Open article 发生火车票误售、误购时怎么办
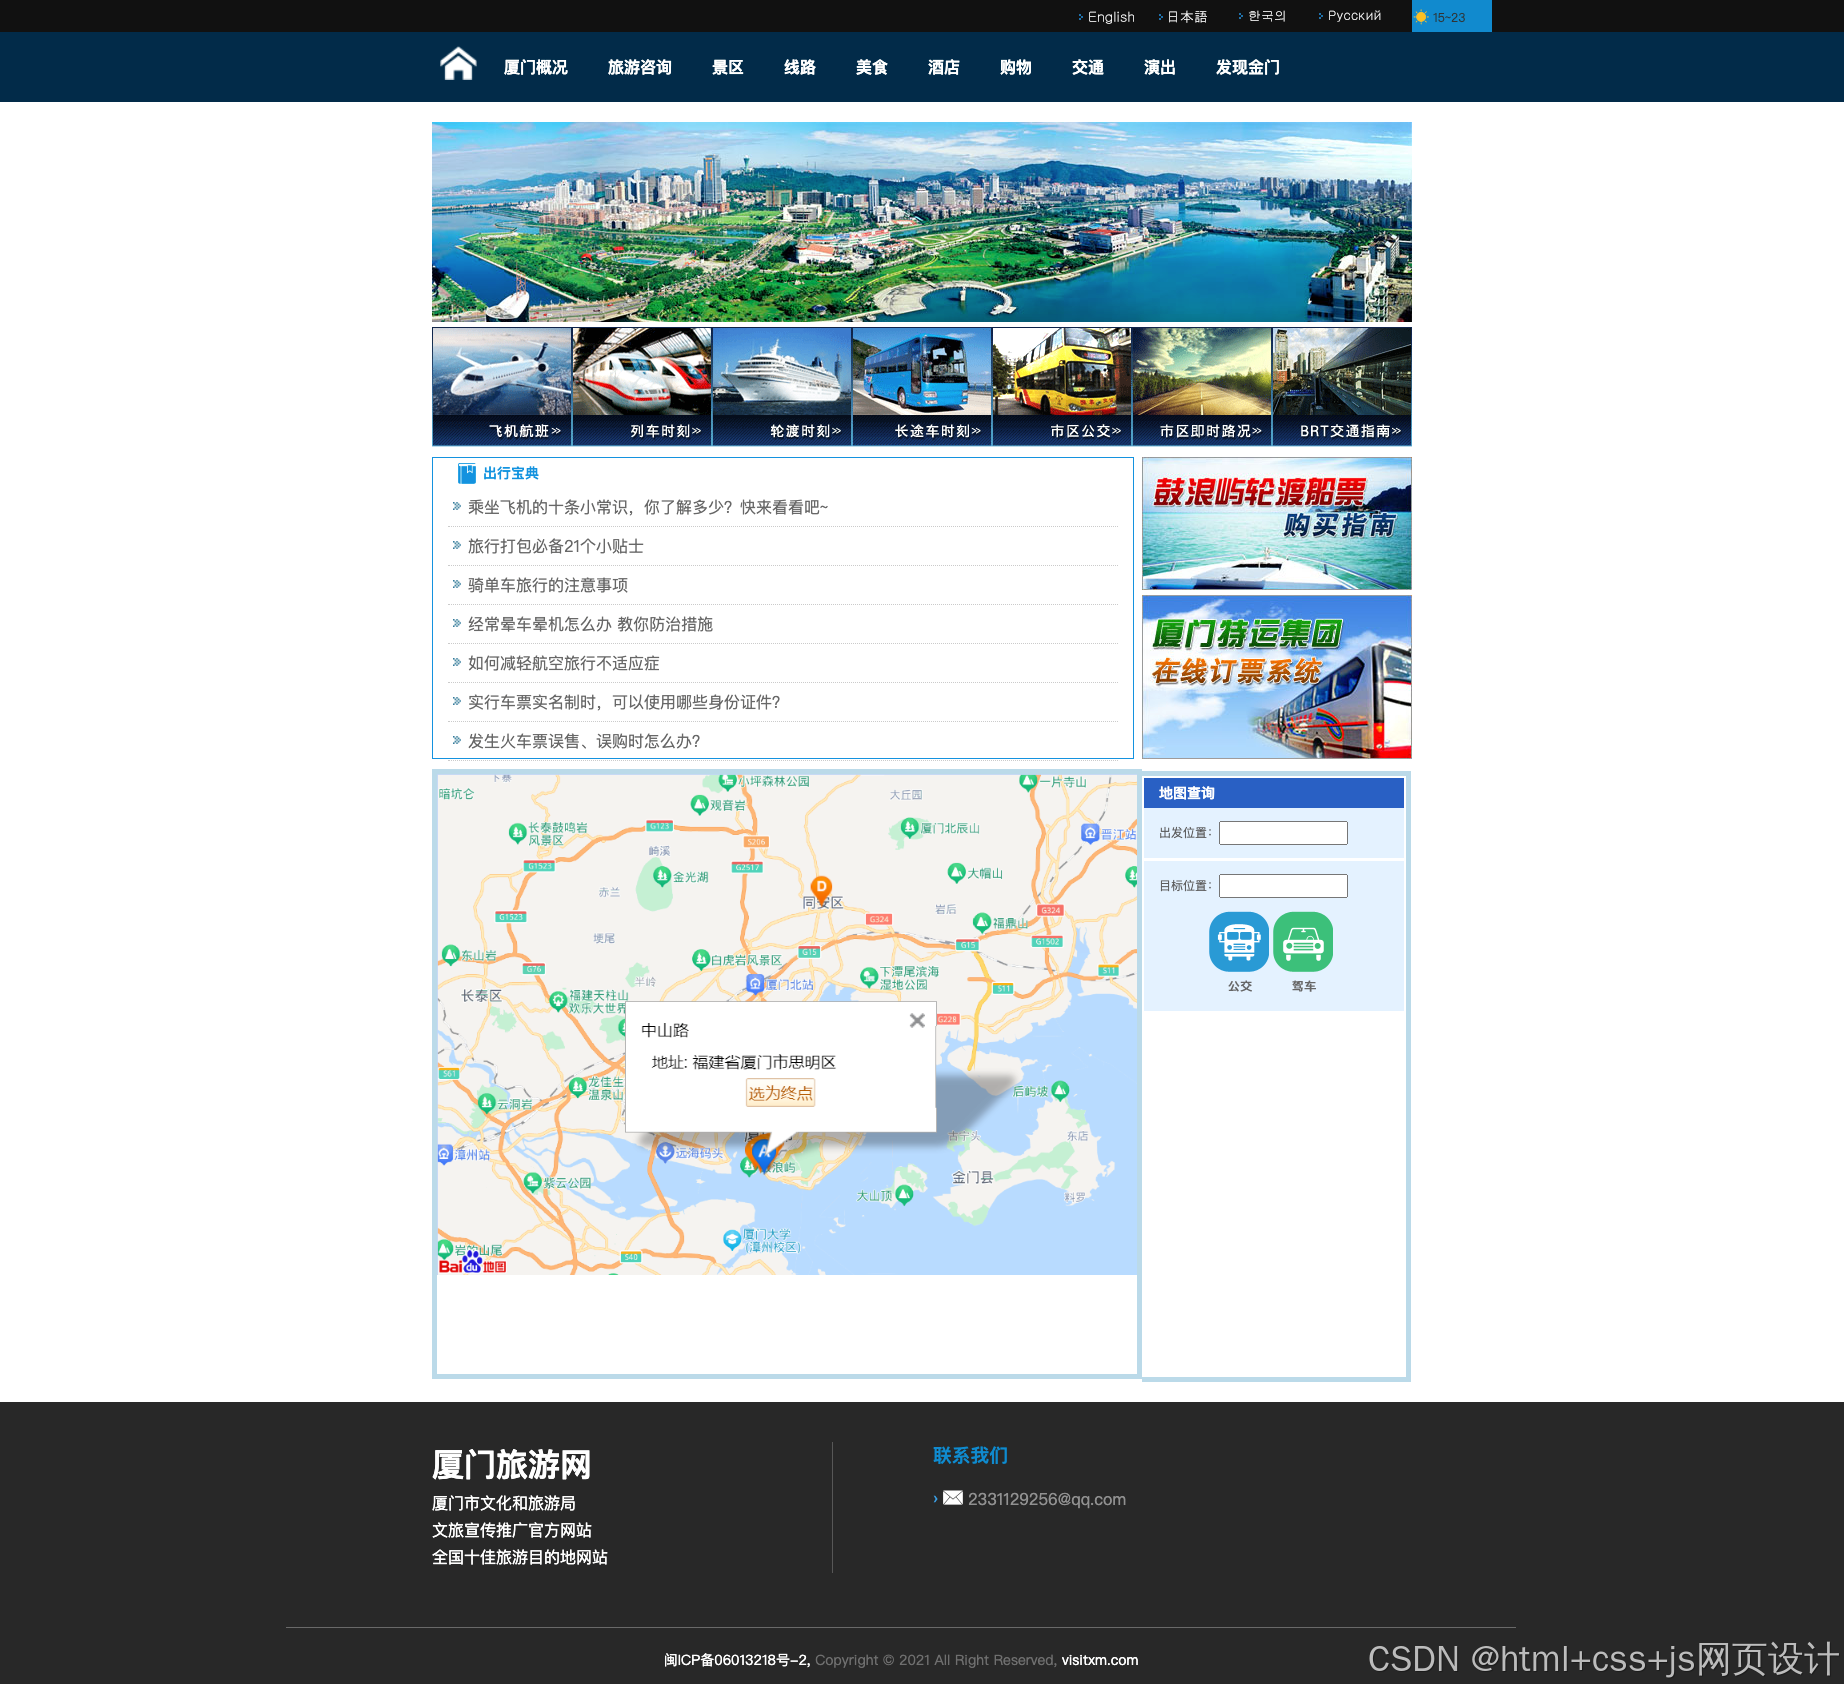This screenshot has width=1844, height=1692. click(x=584, y=741)
